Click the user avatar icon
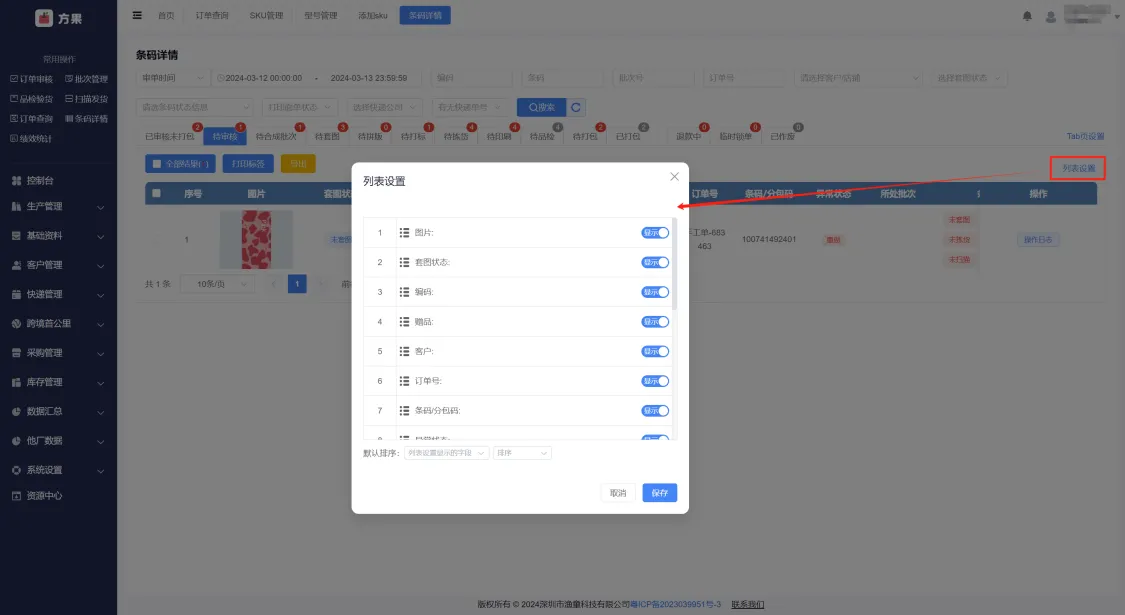 click(1050, 16)
